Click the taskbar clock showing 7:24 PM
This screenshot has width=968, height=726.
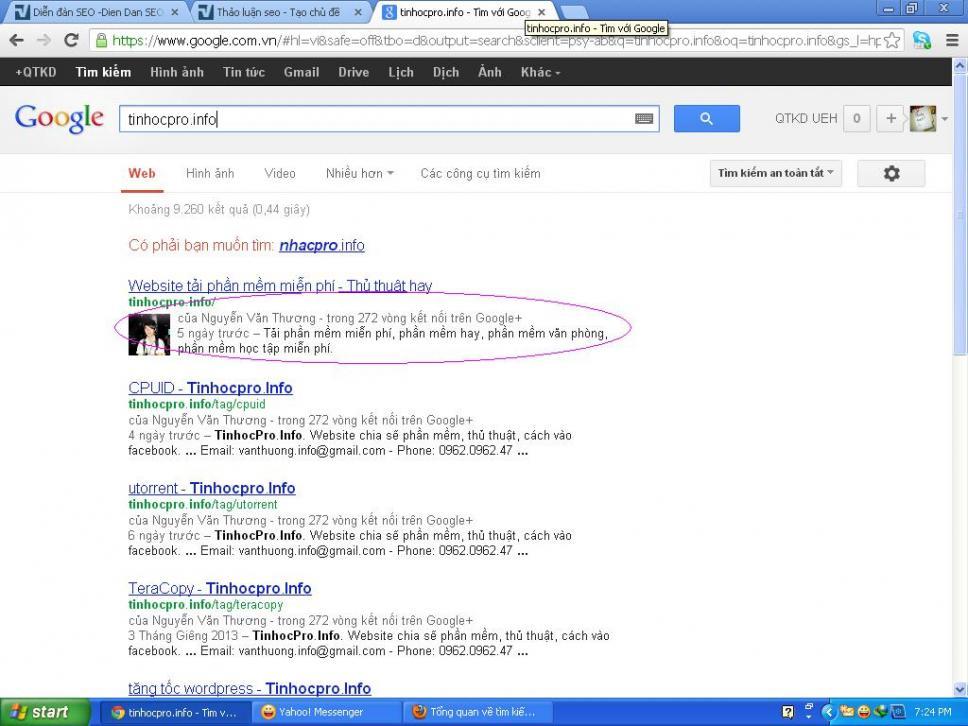point(933,712)
